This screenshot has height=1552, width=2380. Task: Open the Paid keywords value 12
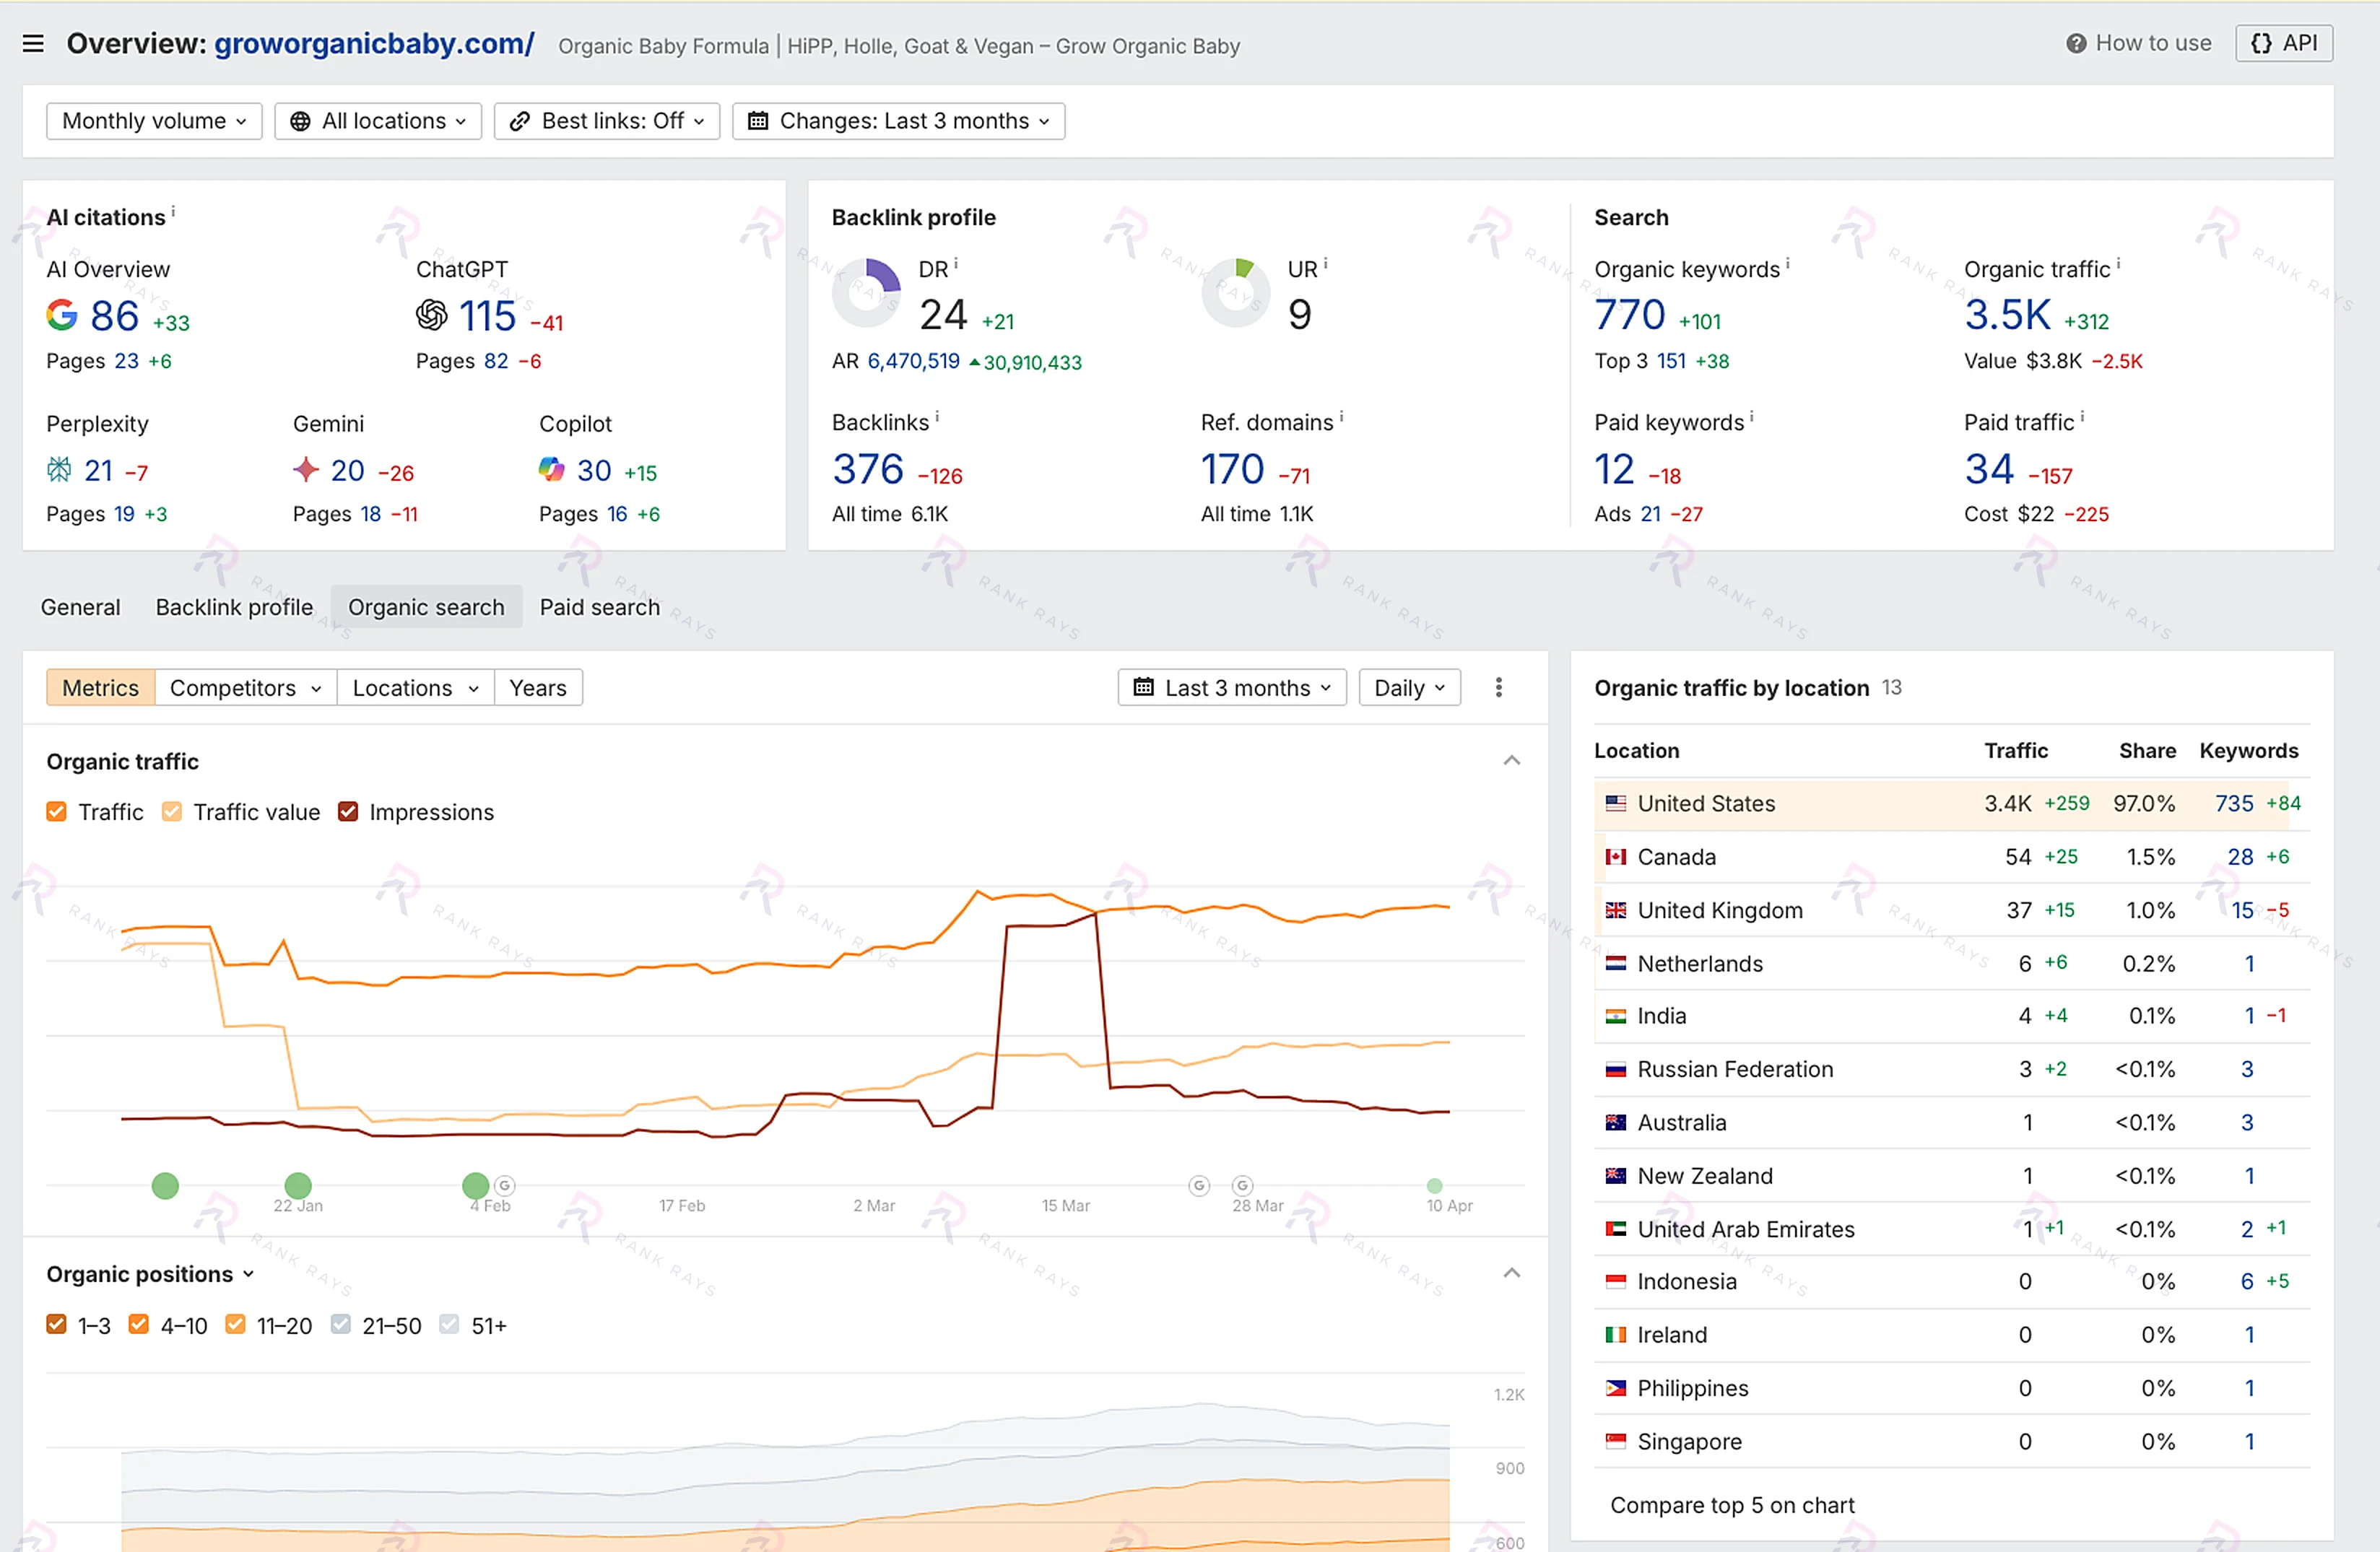click(1615, 469)
